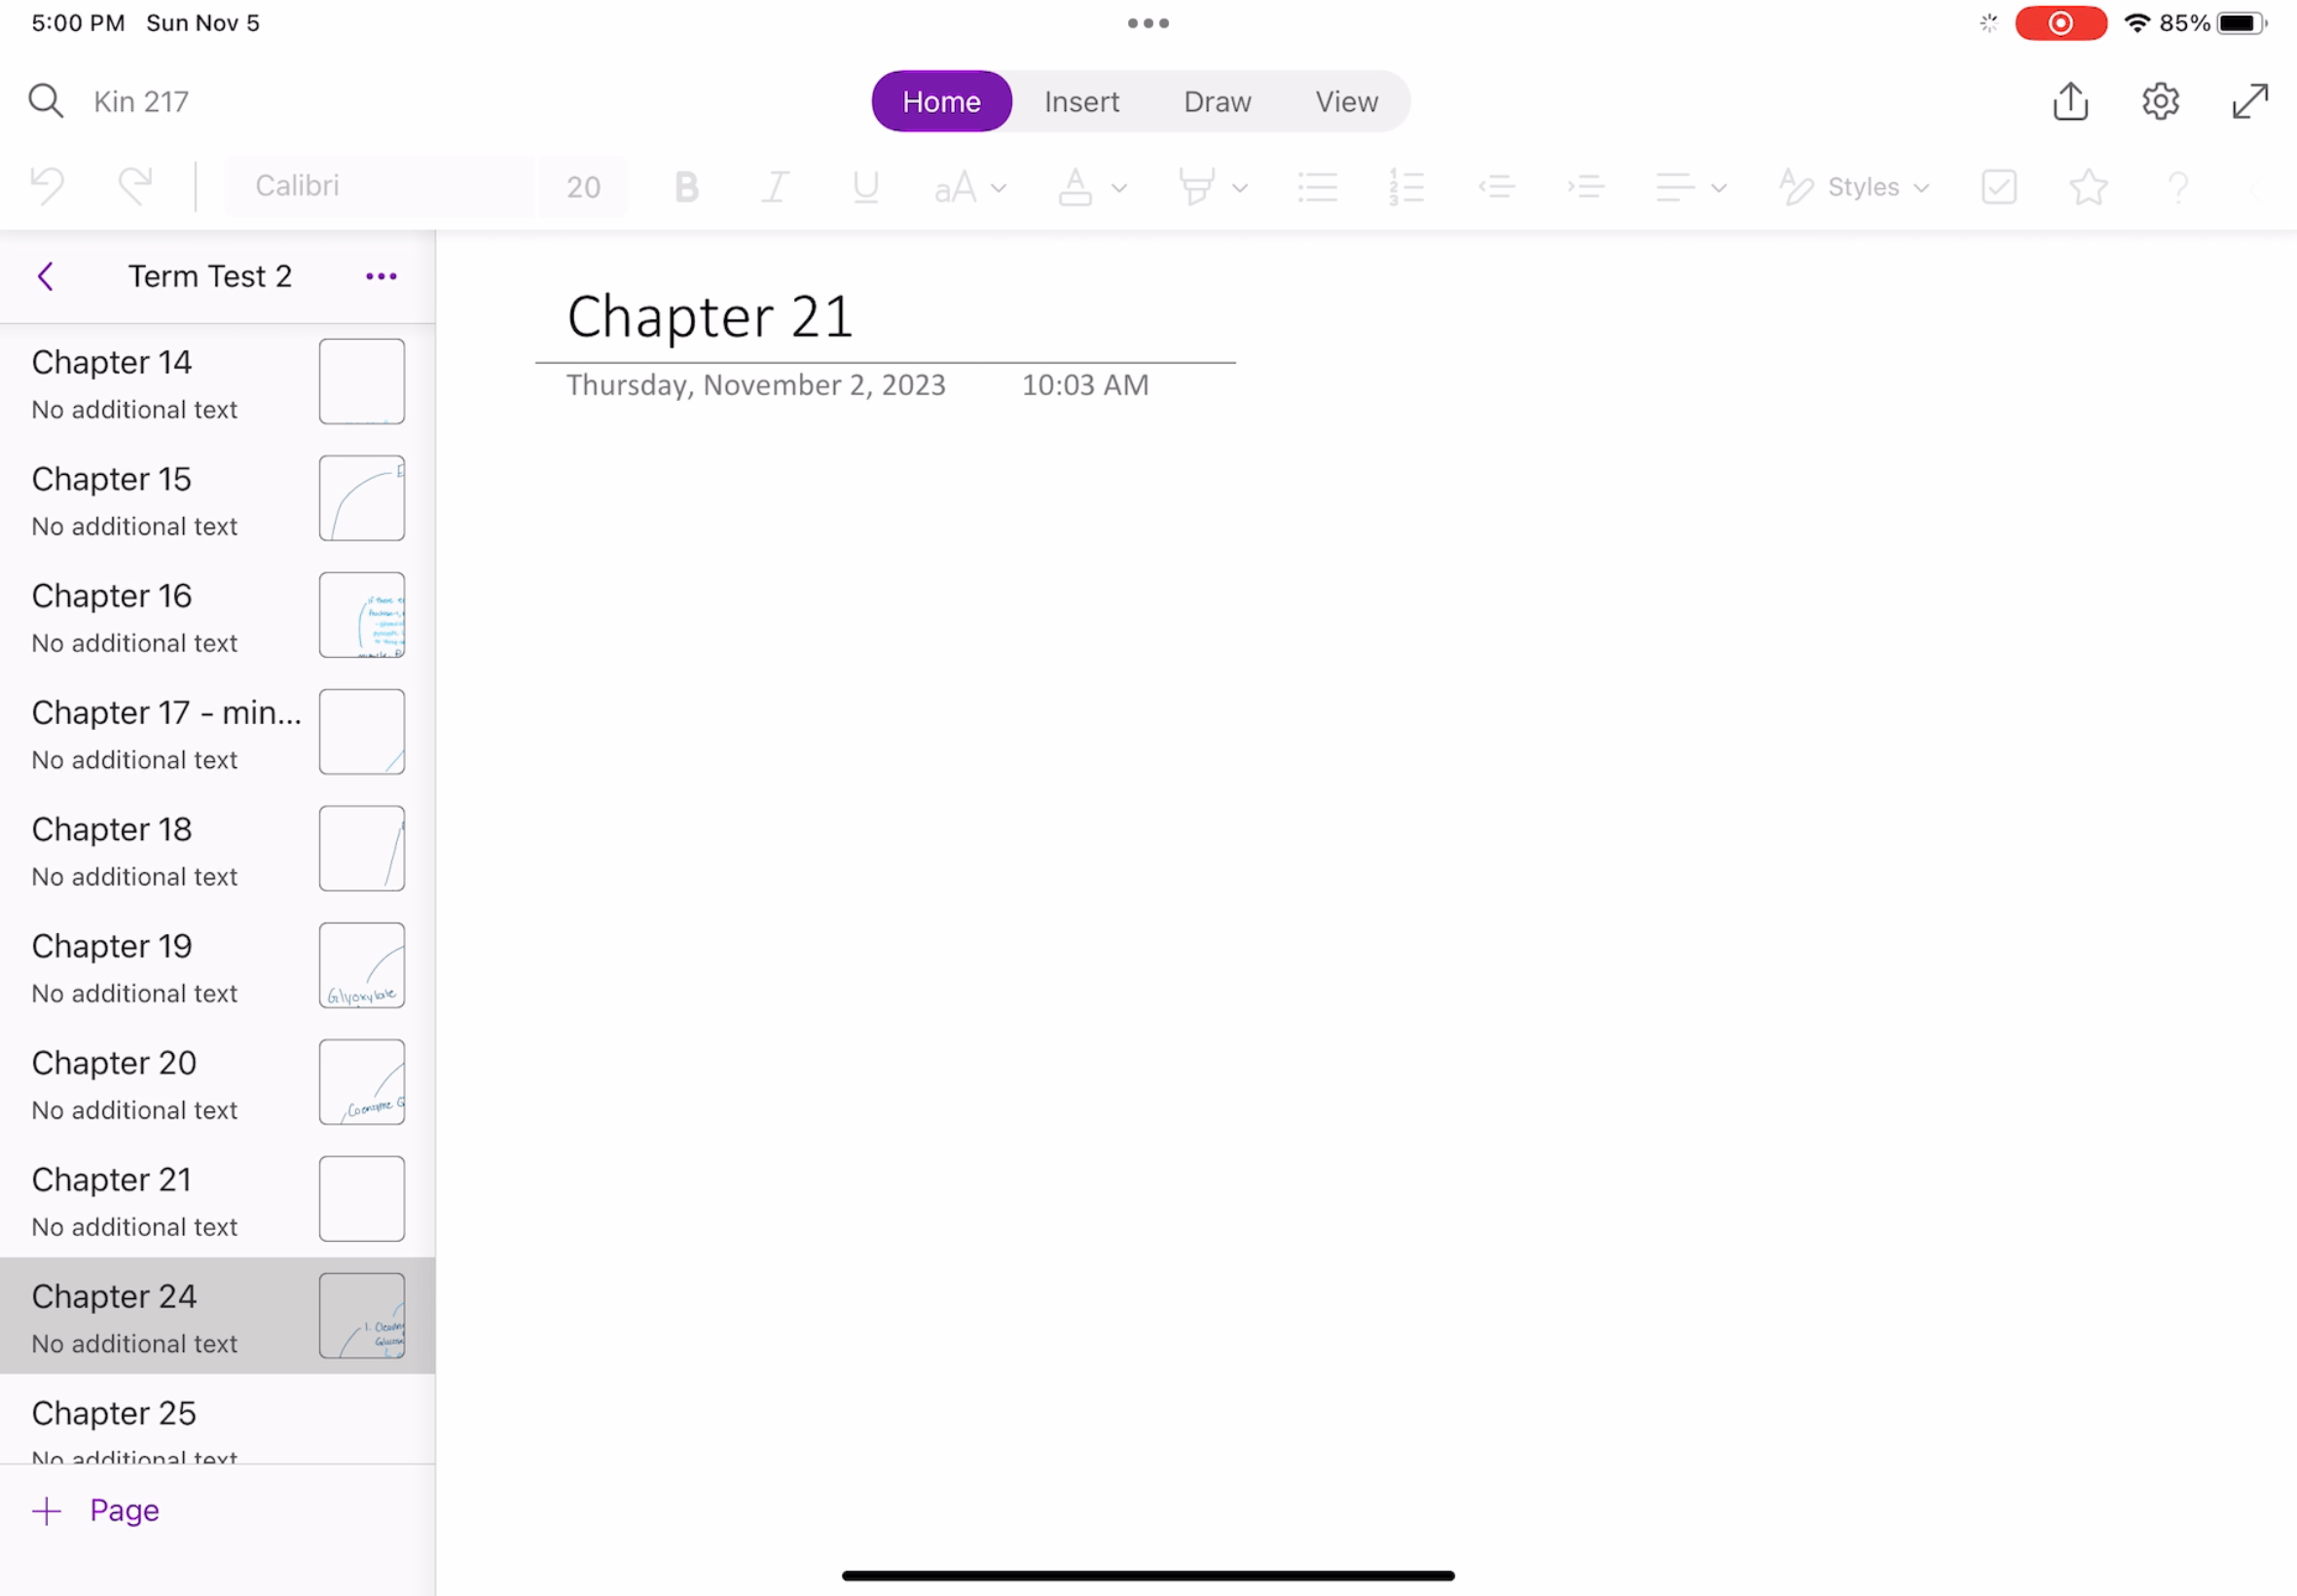Switch to the Draw tab
The height and width of the screenshot is (1596, 2297).
(x=1217, y=101)
